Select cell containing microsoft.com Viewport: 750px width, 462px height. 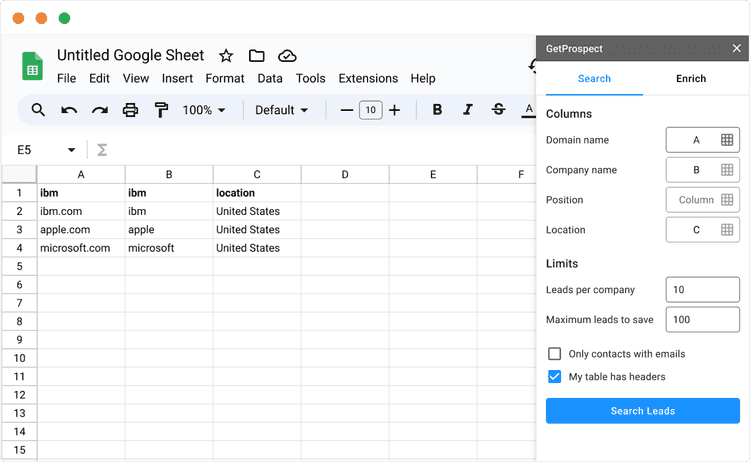click(x=81, y=248)
